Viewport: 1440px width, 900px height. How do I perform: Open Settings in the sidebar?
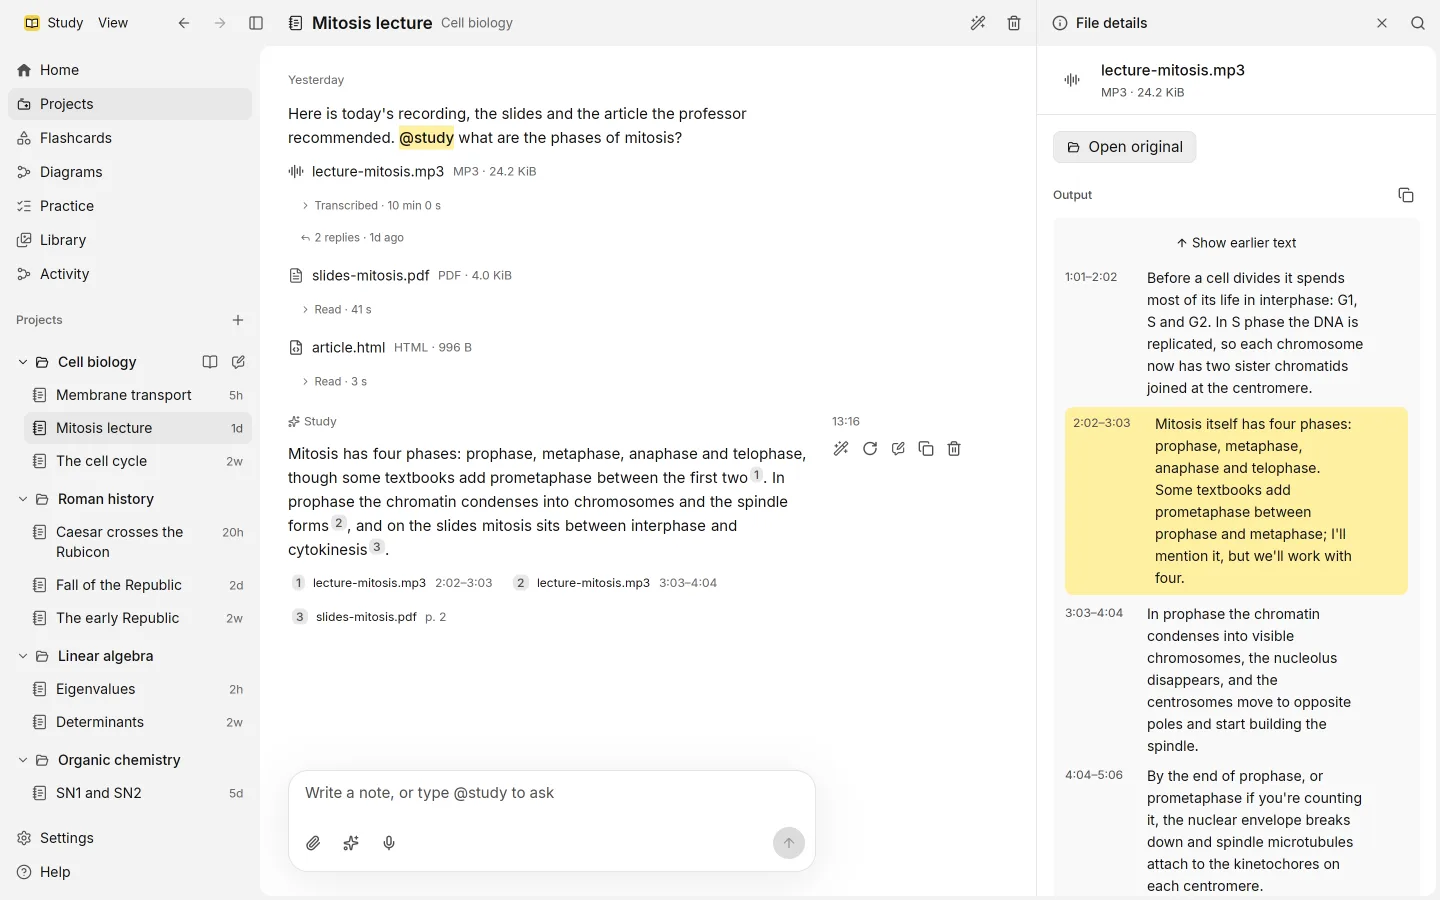[130, 838]
